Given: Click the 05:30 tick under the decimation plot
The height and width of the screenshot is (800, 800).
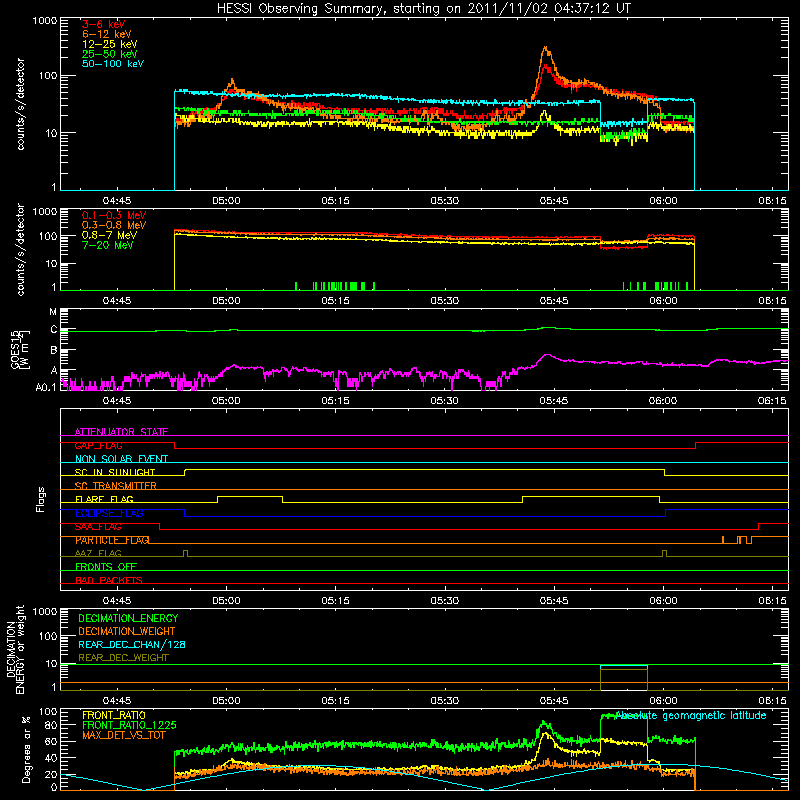Looking at the screenshot, I should 444,701.
